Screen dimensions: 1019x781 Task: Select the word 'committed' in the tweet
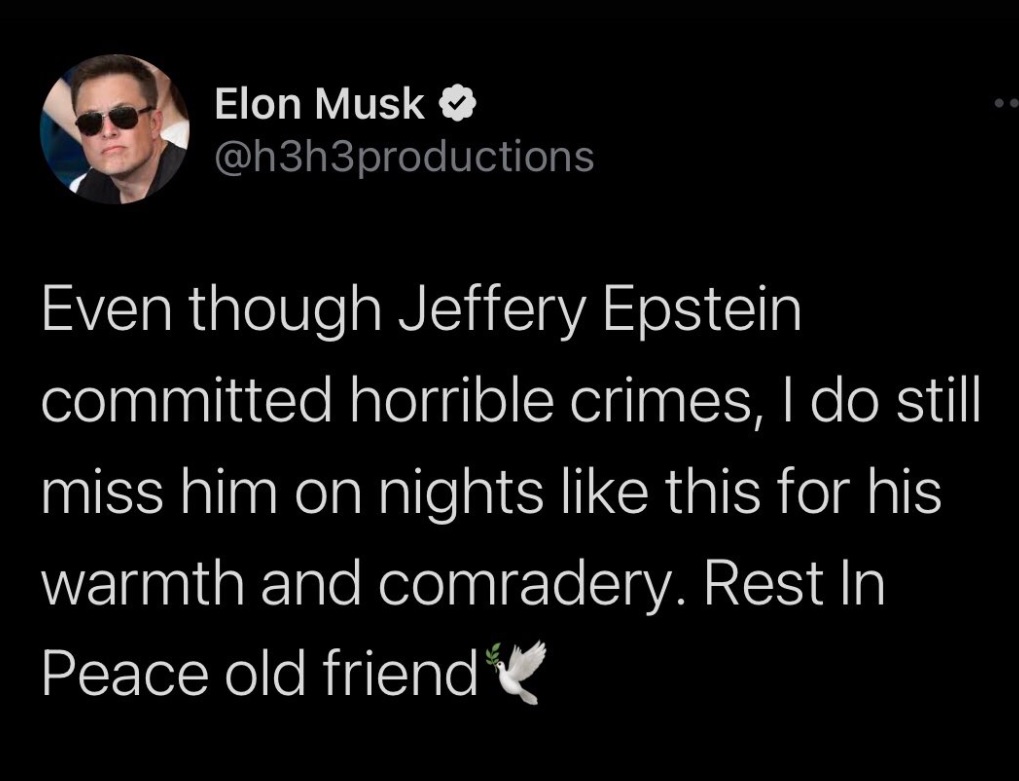(x=188, y=402)
